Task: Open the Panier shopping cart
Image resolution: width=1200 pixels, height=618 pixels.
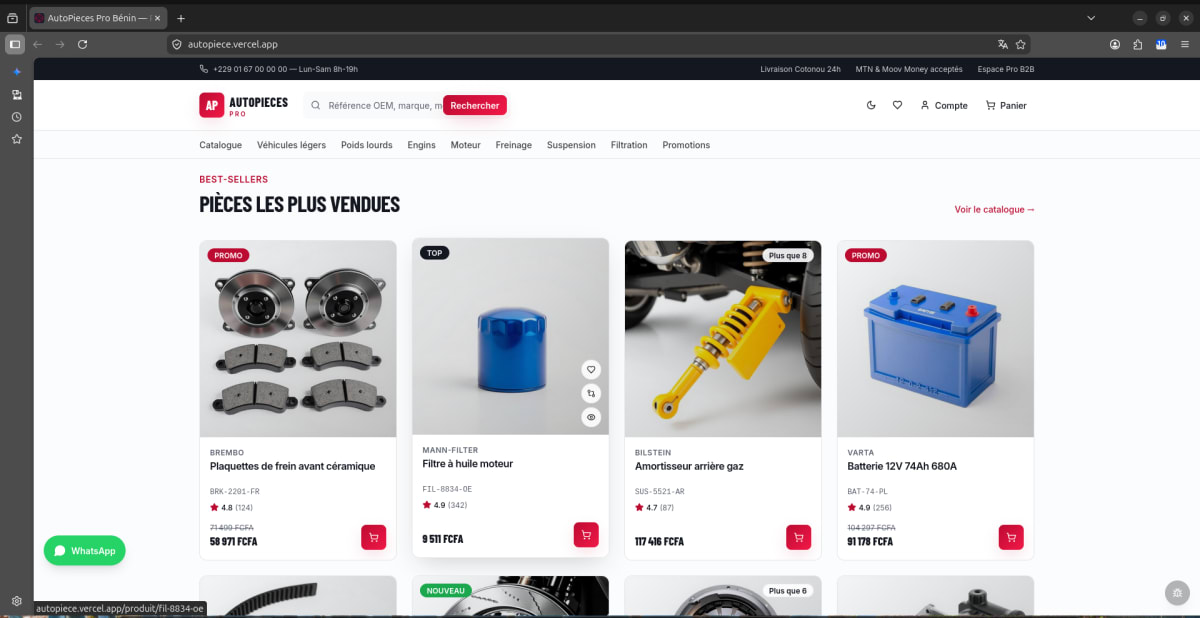Action: (x=1006, y=105)
